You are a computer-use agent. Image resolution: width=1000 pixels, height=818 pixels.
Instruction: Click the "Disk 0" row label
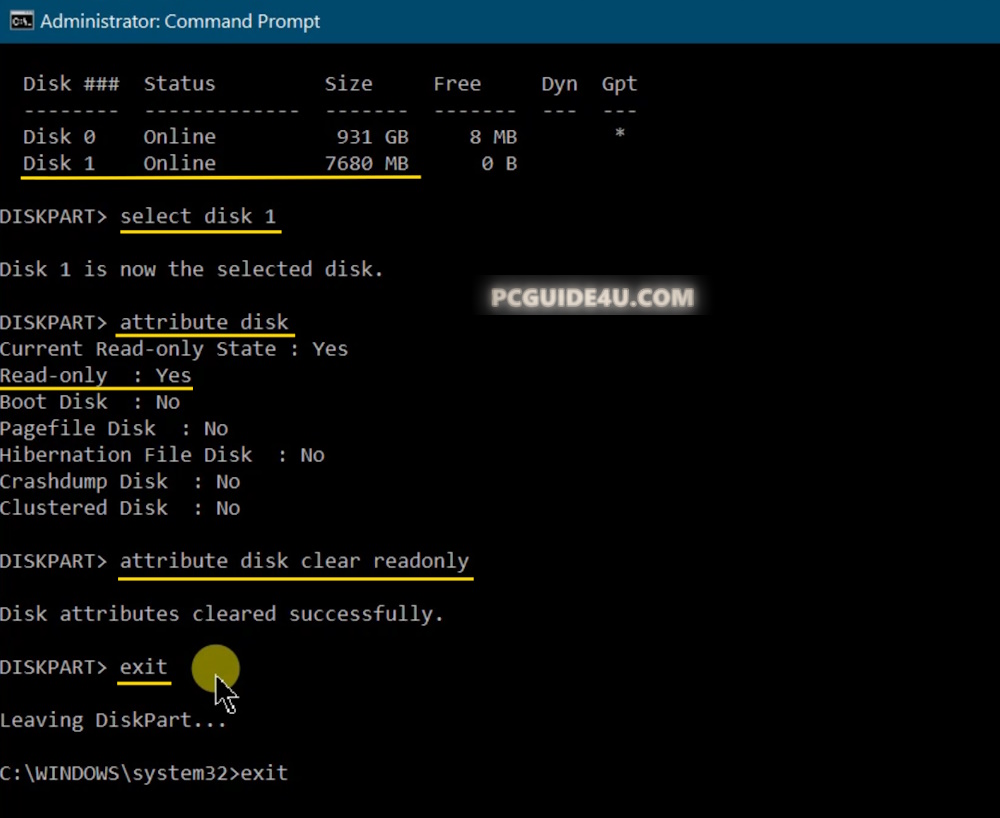pyautogui.click(x=59, y=136)
